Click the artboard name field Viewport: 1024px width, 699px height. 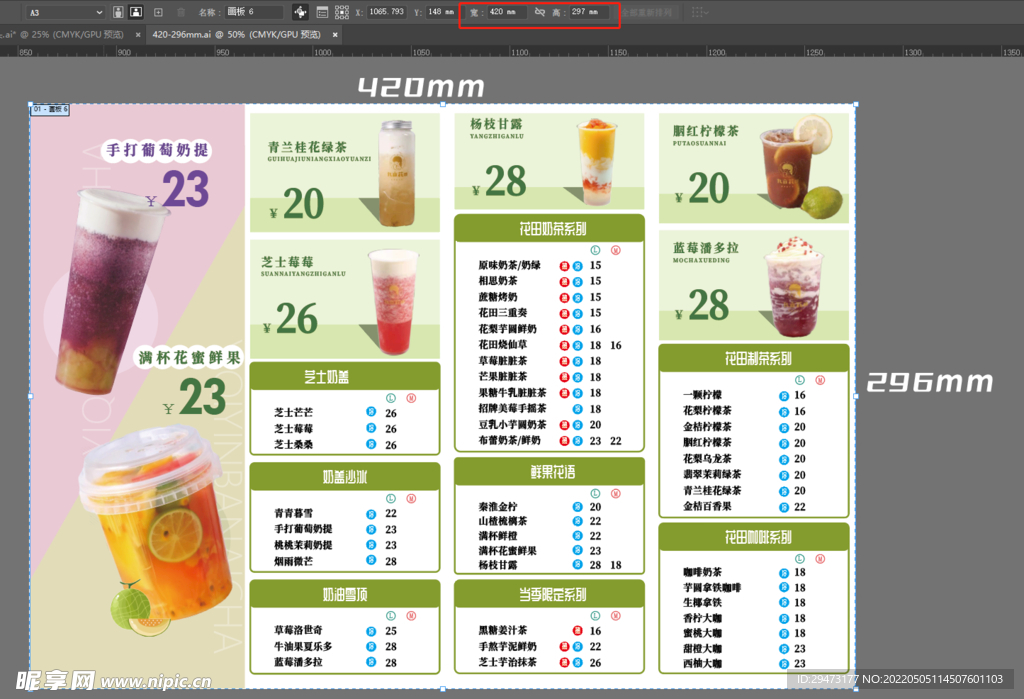255,12
